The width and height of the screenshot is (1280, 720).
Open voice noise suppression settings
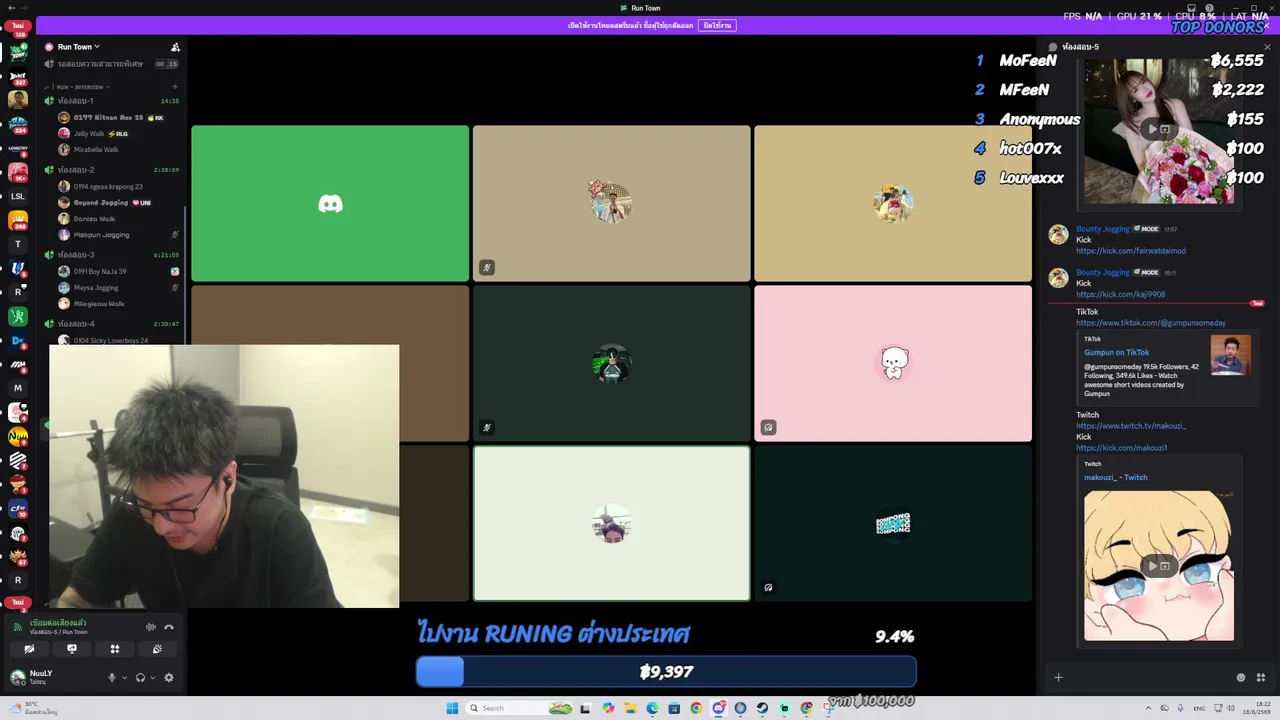click(x=151, y=627)
